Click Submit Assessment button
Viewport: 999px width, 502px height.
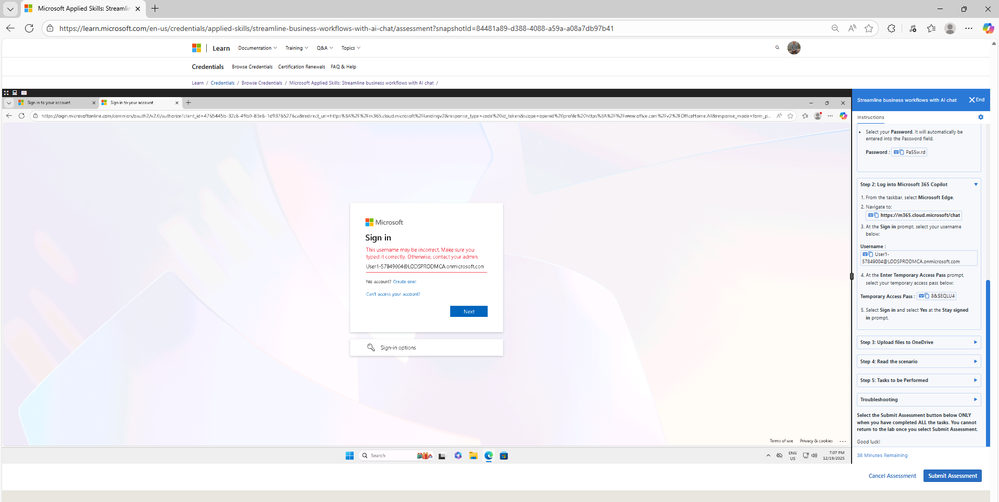coord(952,476)
